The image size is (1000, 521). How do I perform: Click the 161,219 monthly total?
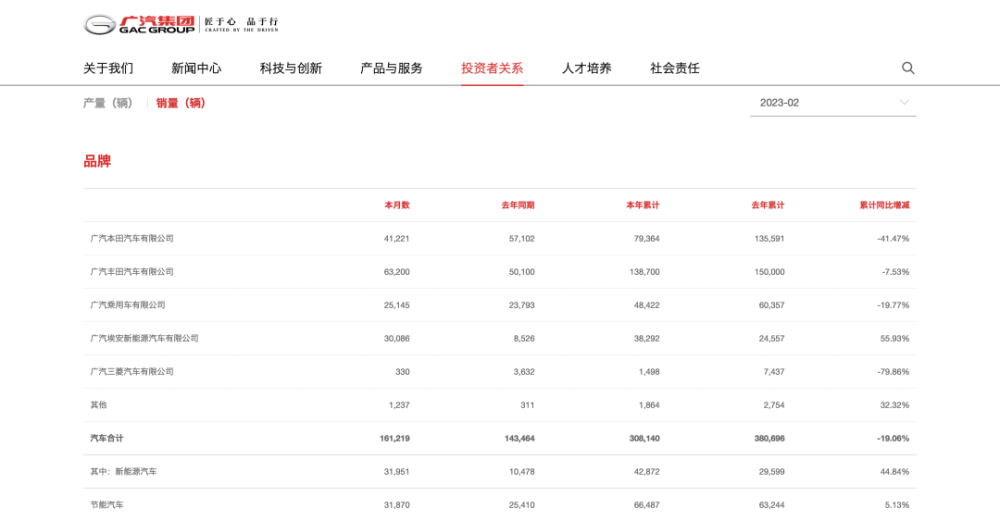pyautogui.click(x=395, y=438)
